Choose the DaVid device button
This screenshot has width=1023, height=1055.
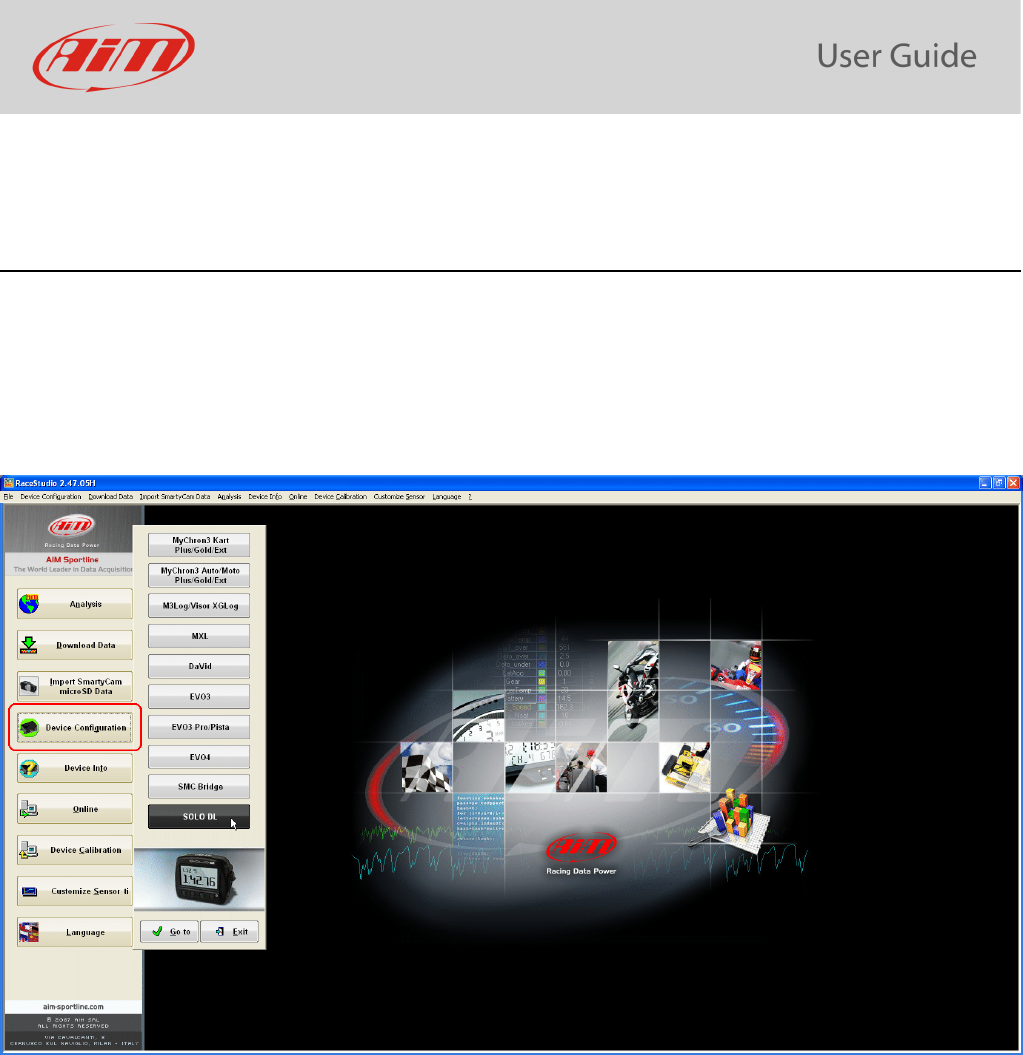199,666
